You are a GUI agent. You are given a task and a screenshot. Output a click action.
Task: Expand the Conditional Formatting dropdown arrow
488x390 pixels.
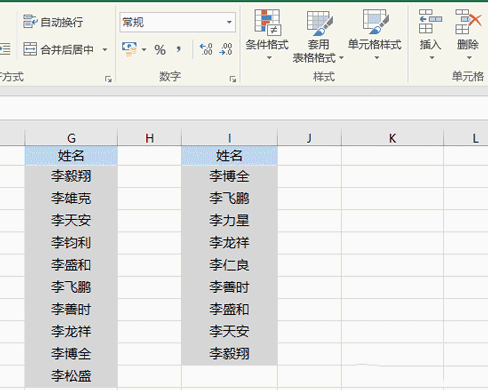coord(269,58)
